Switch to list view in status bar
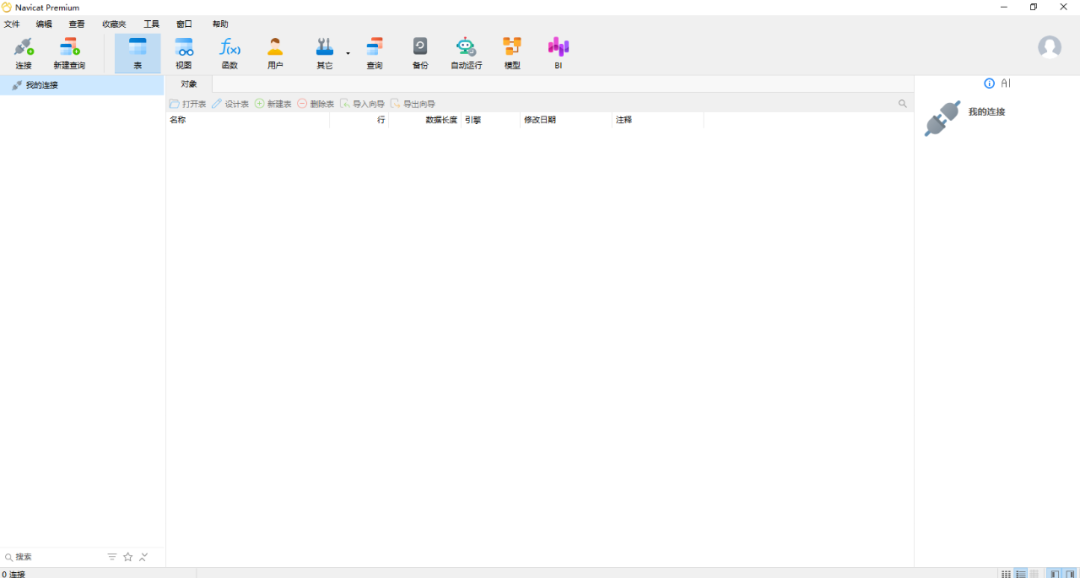This screenshot has width=1080, height=578. pyautogui.click(x=1020, y=573)
